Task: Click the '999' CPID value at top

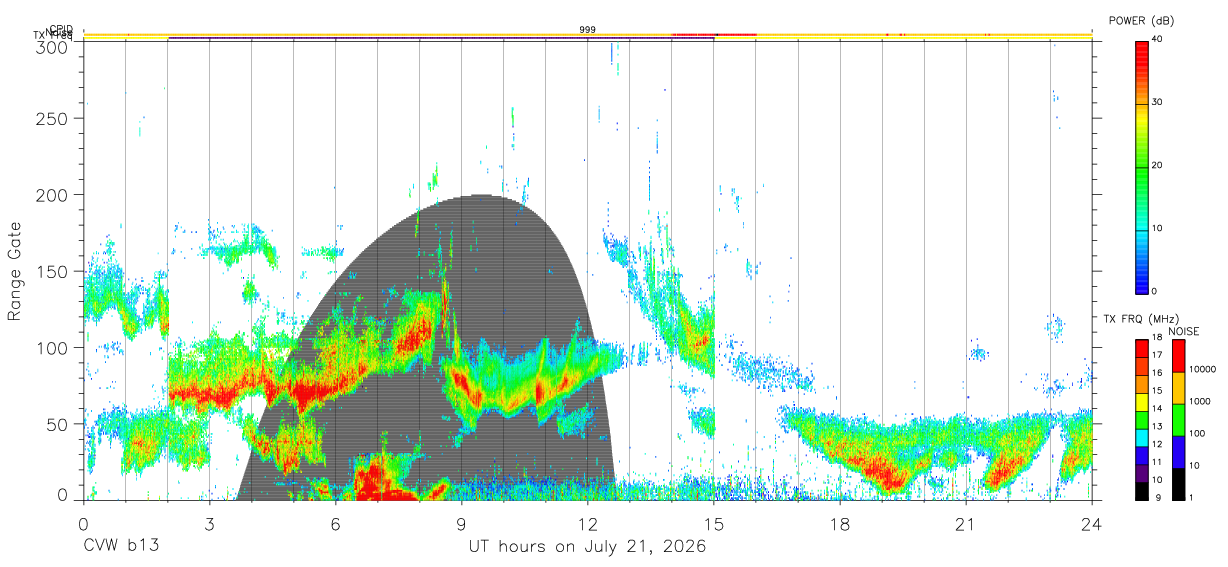Action: click(587, 30)
